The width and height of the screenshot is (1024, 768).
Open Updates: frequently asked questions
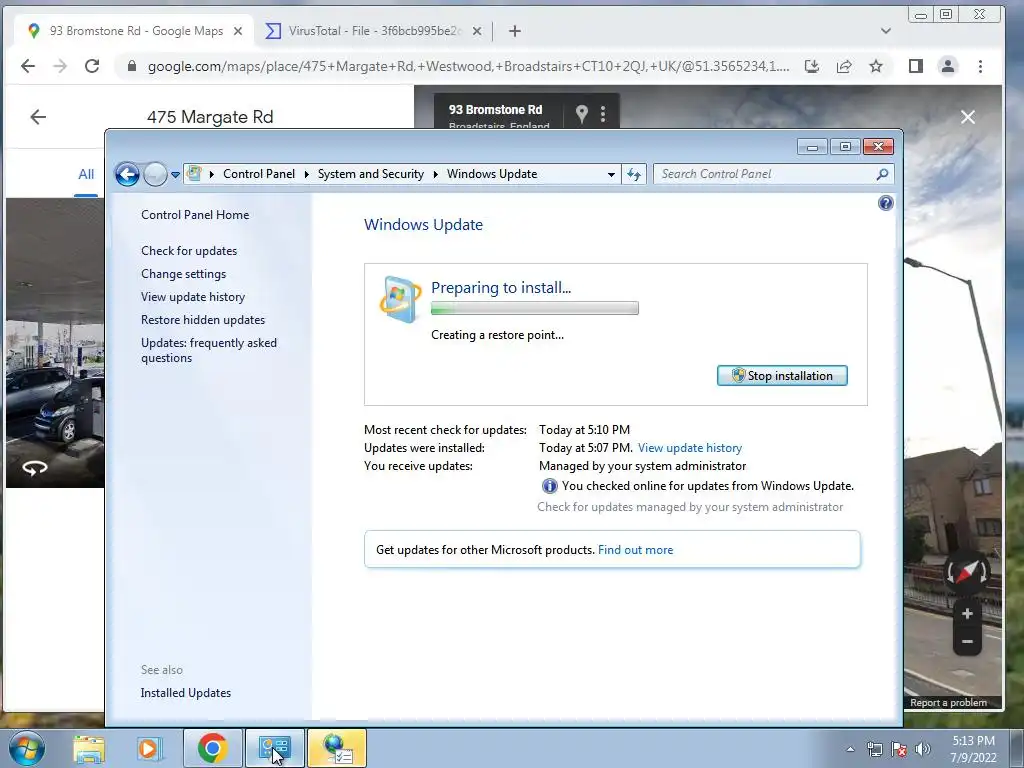point(208,350)
